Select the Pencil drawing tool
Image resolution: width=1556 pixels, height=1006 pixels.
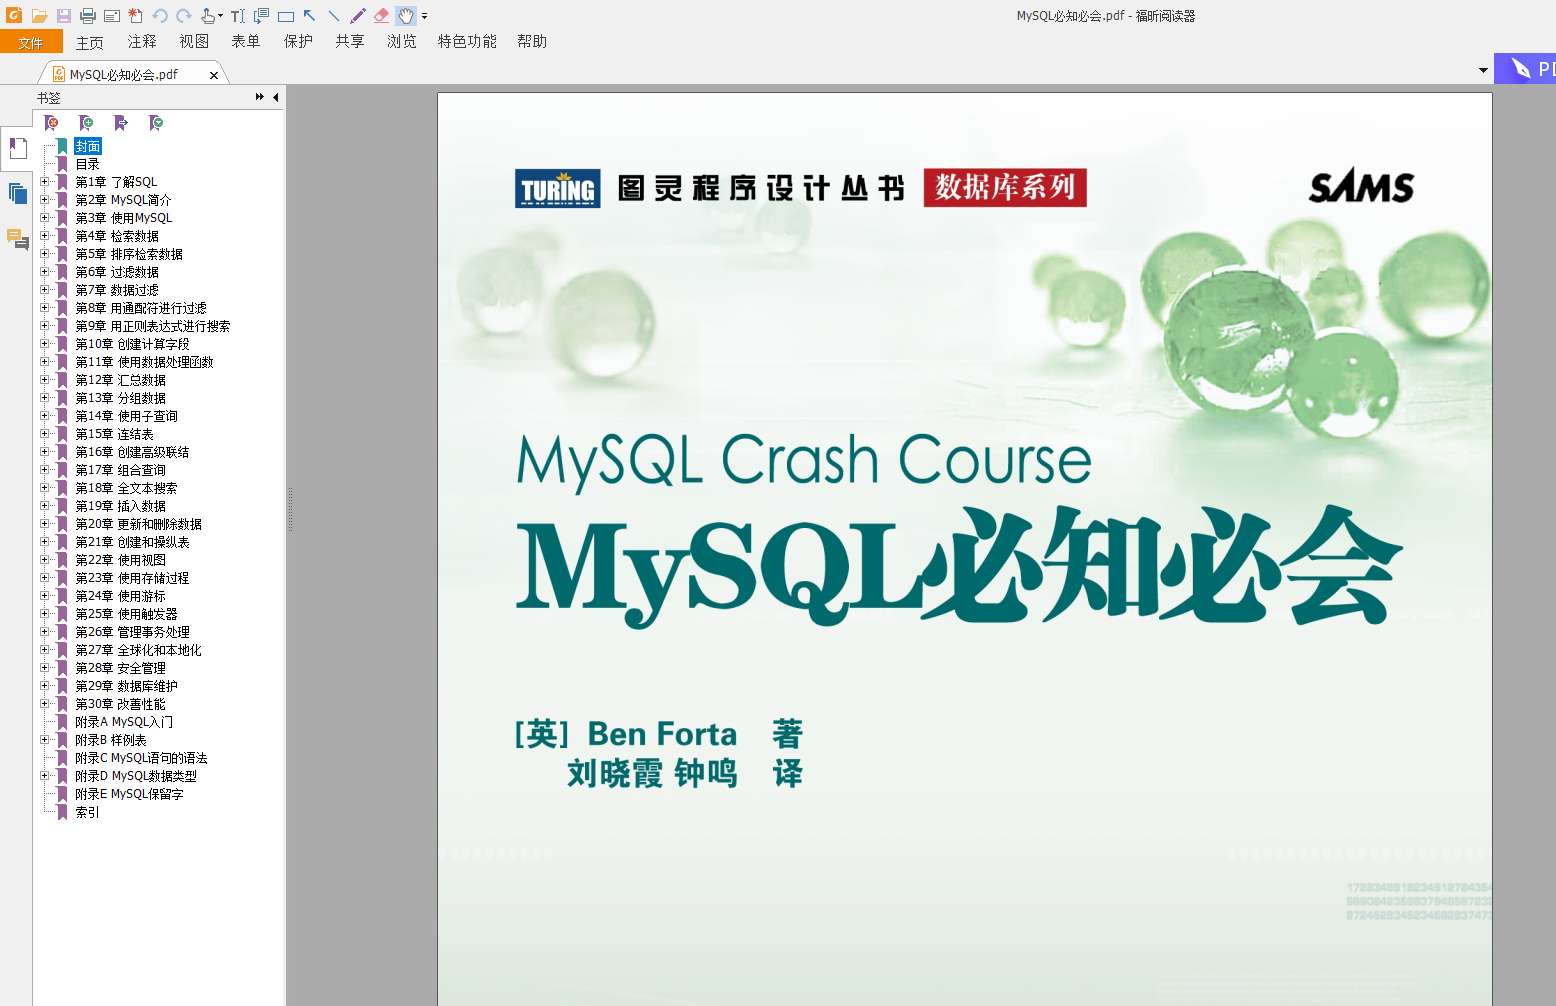pos(358,16)
